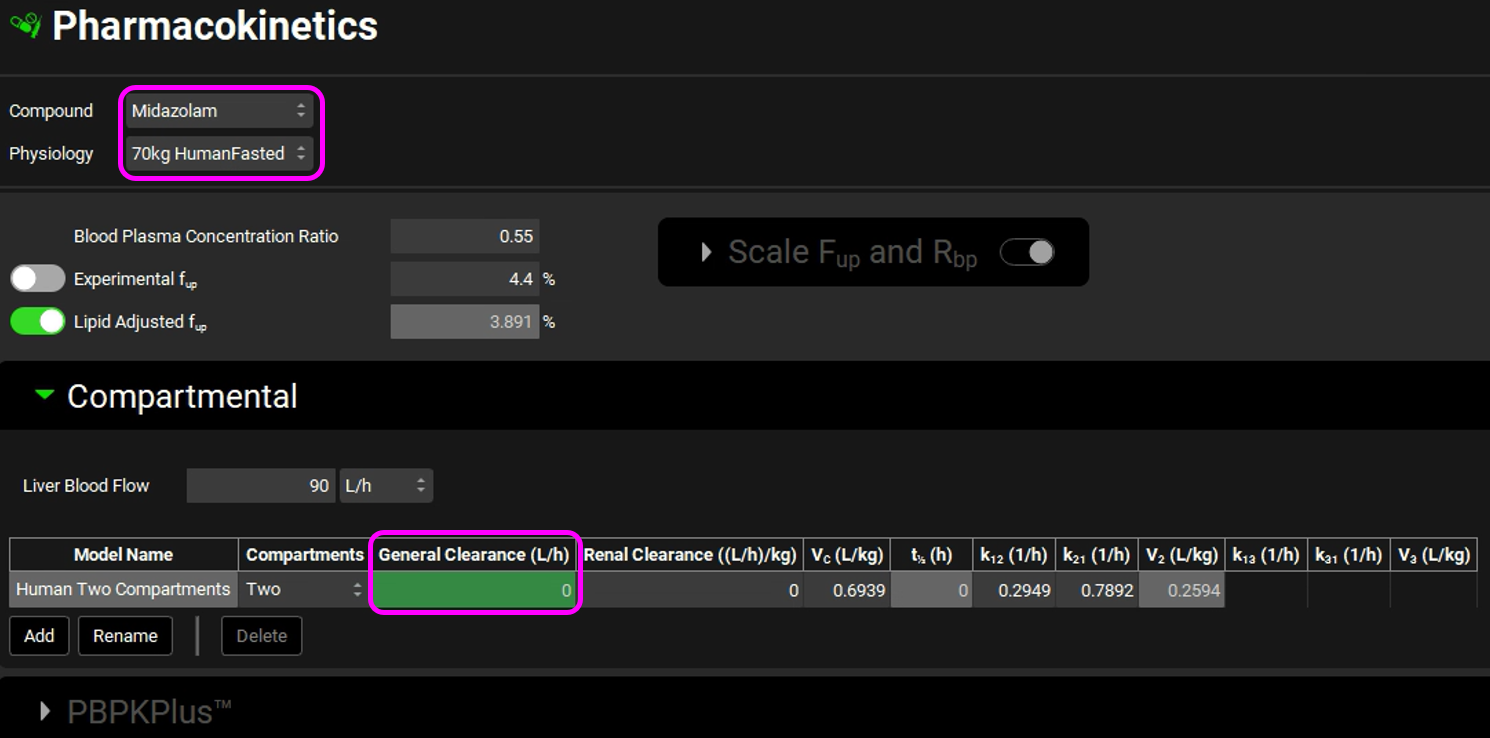The image size is (1490, 738).
Task: Select the Human Two Compartments model row
Action: click(x=123, y=590)
